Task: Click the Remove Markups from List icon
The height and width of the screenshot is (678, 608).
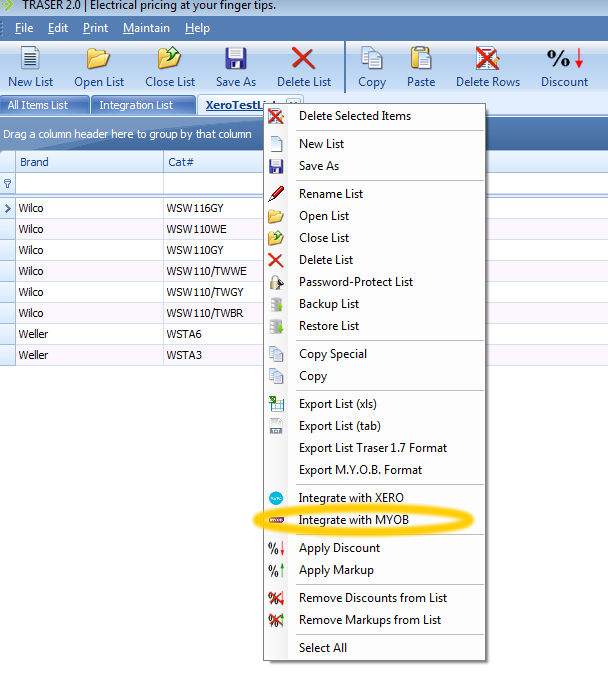Action: [276, 620]
